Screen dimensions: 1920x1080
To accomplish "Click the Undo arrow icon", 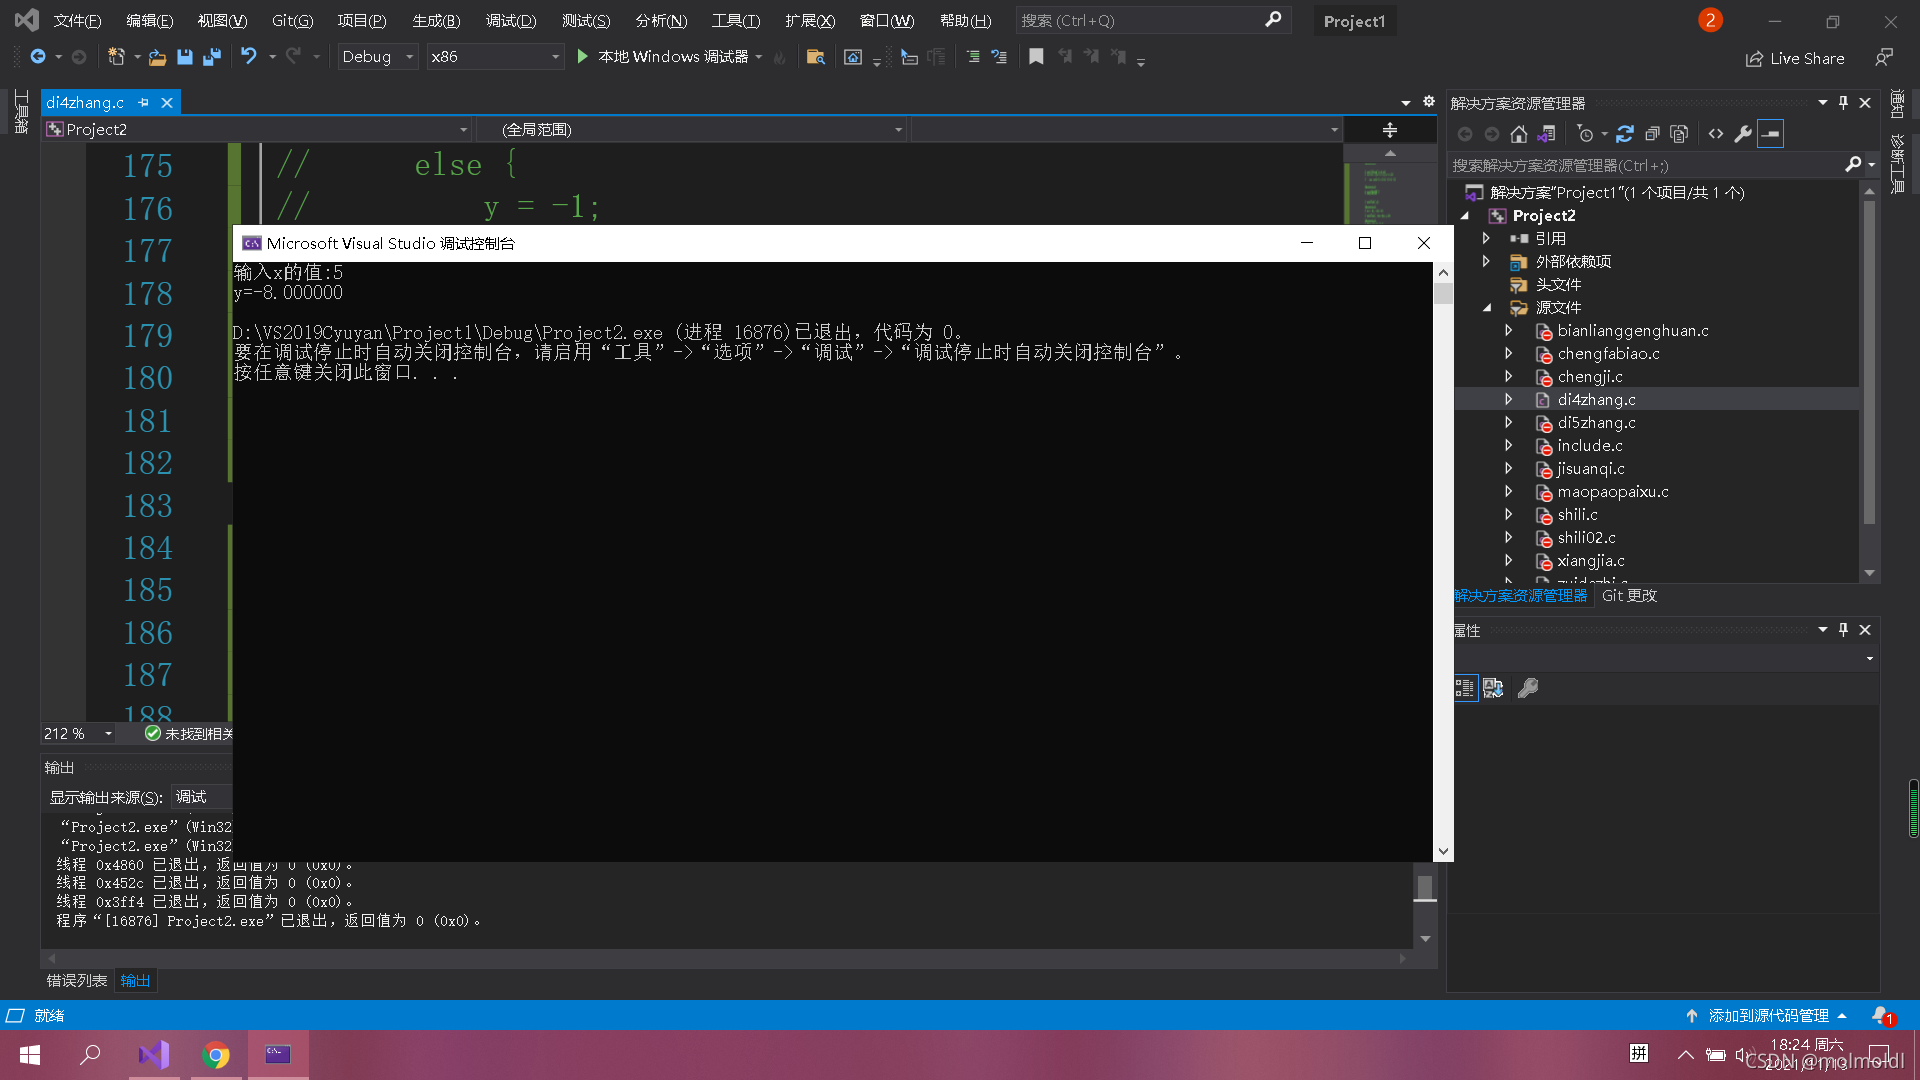I will 248,57.
